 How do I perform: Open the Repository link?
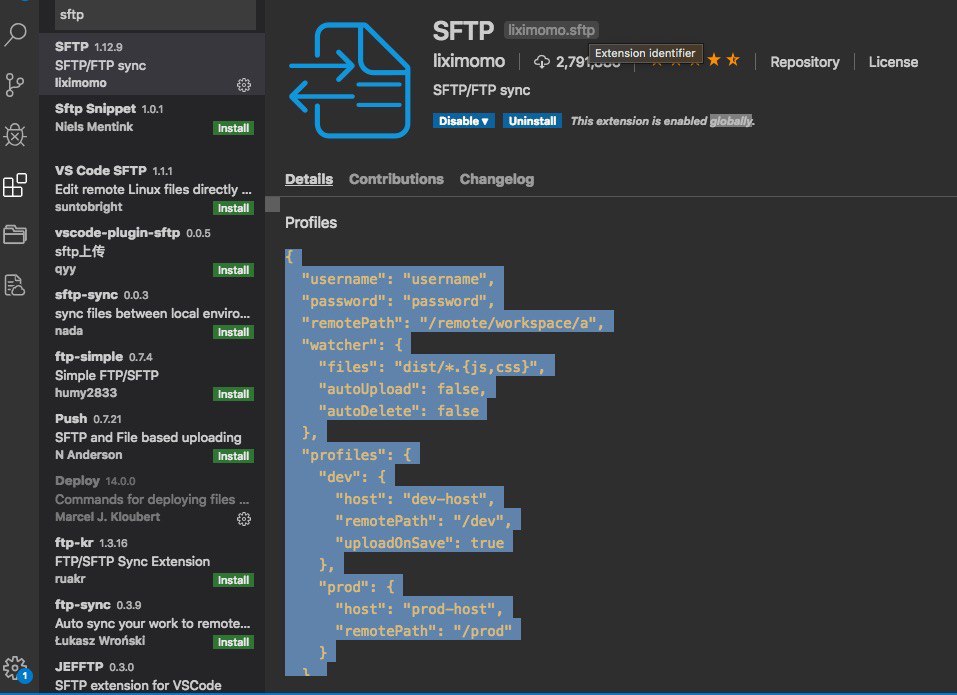coord(804,62)
